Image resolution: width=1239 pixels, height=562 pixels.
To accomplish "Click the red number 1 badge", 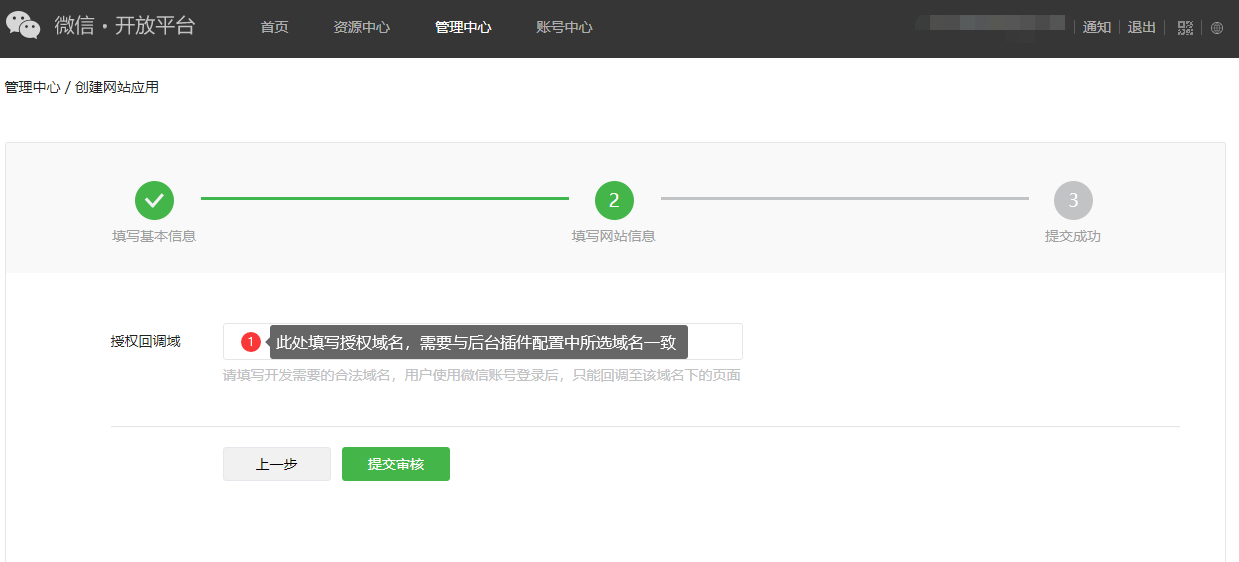I will point(251,342).
